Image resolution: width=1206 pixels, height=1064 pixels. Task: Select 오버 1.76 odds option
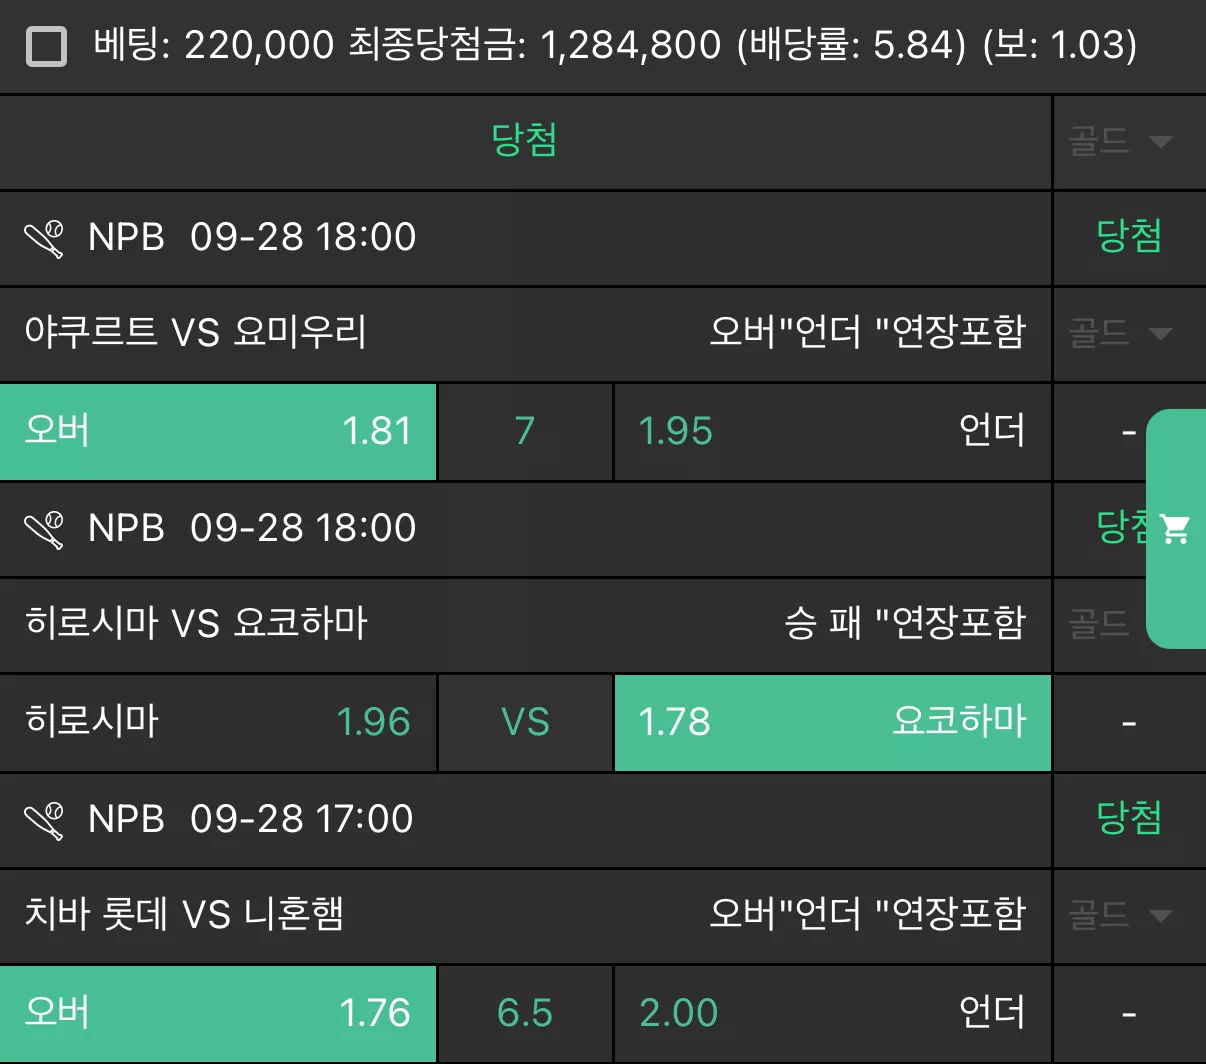click(218, 1014)
